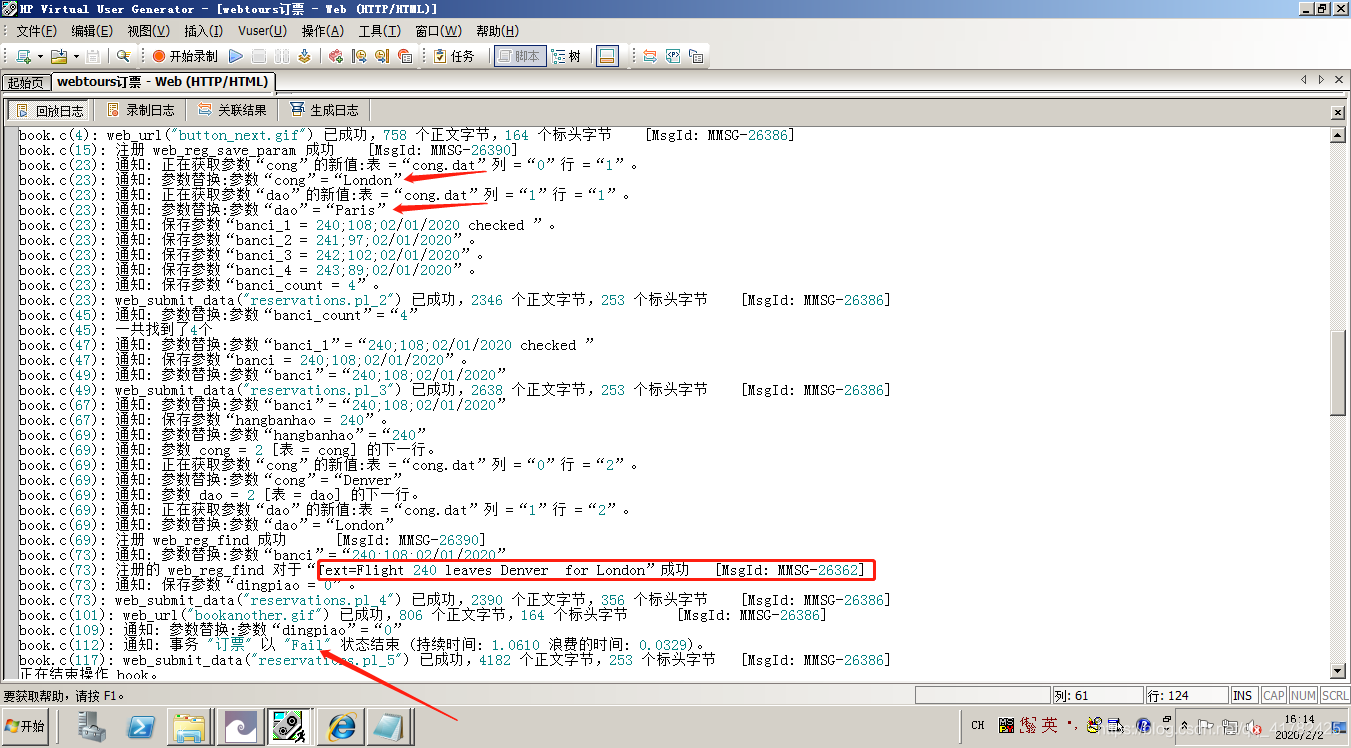Click the Open Script folder icon

click(x=58, y=57)
